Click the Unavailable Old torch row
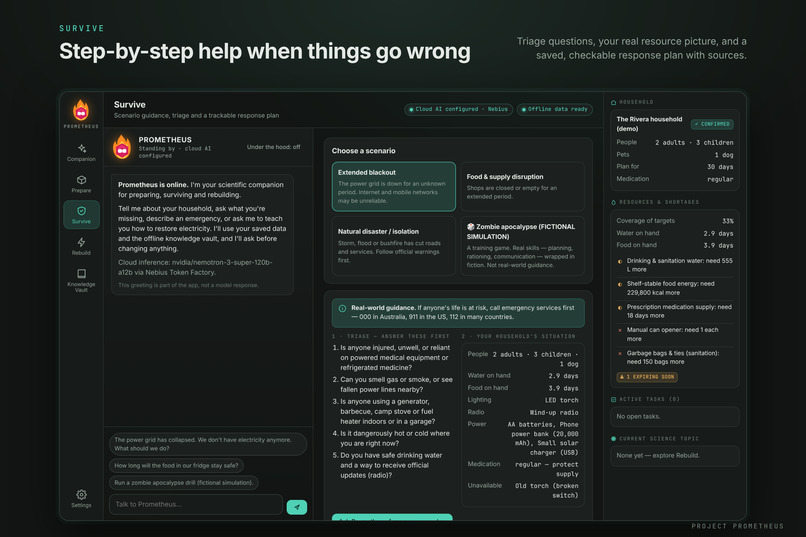Screen dimensions: 806x537 (523, 491)
